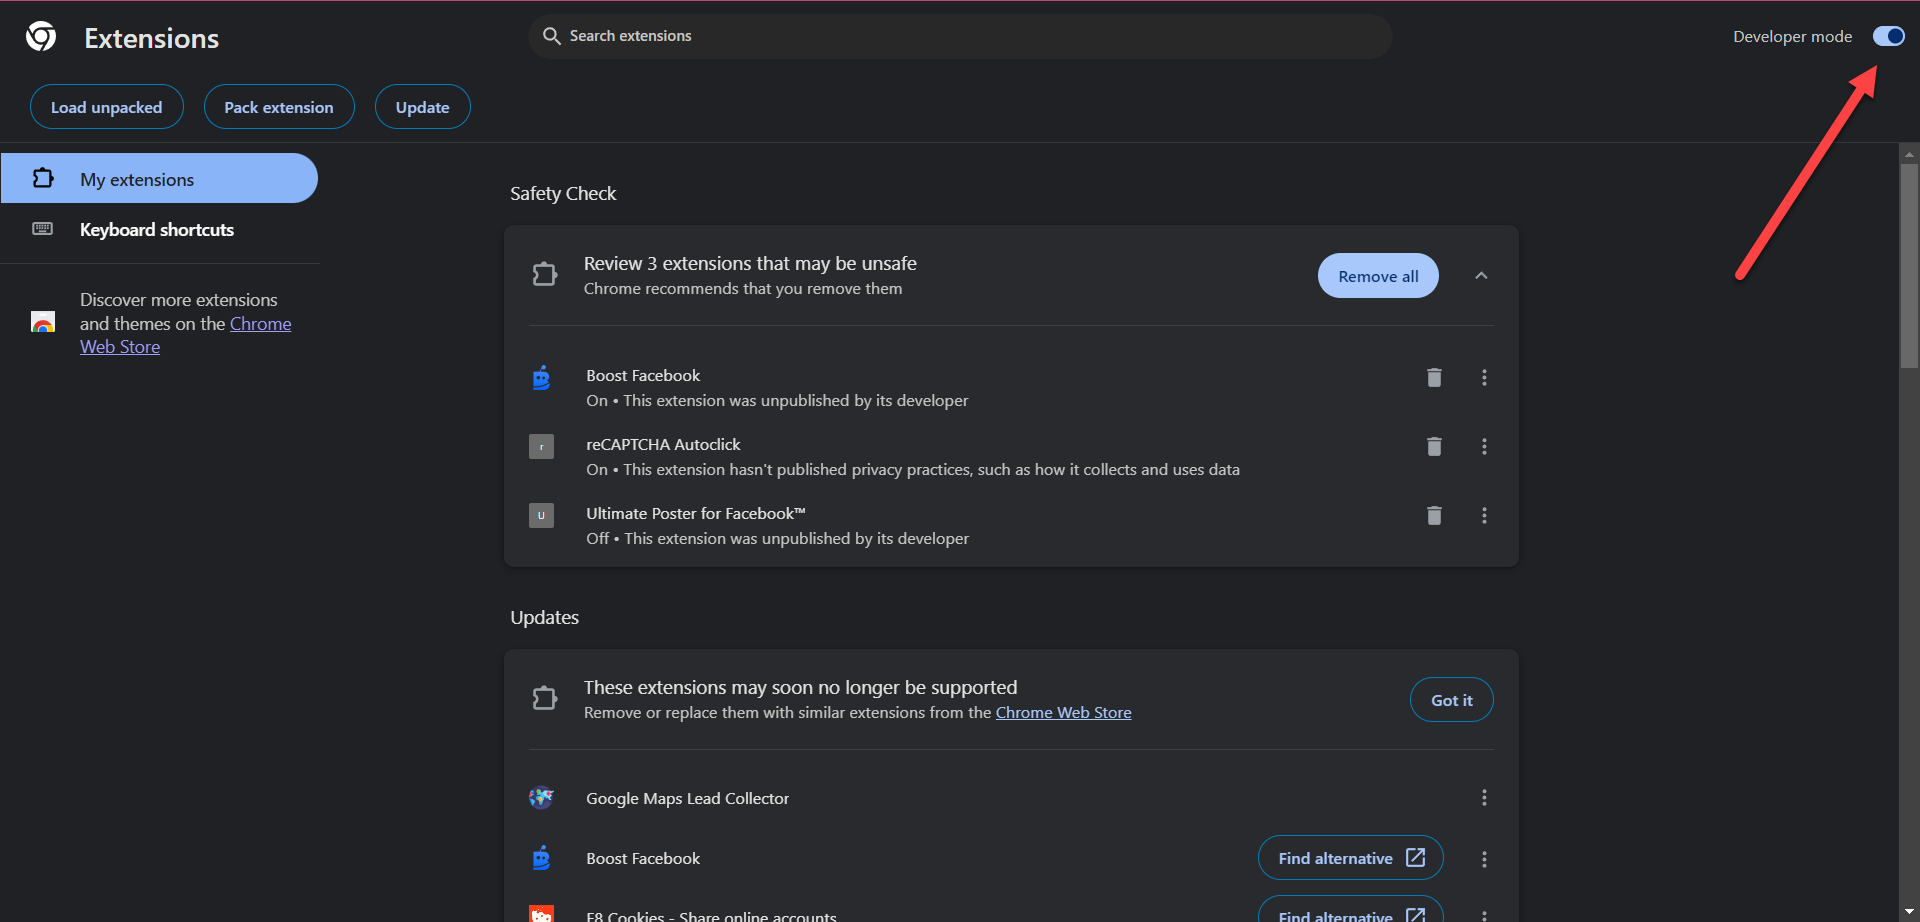The width and height of the screenshot is (1920, 922).
Task: Click the F8 Cookies extension icon
Action: (x=541, y=912)
